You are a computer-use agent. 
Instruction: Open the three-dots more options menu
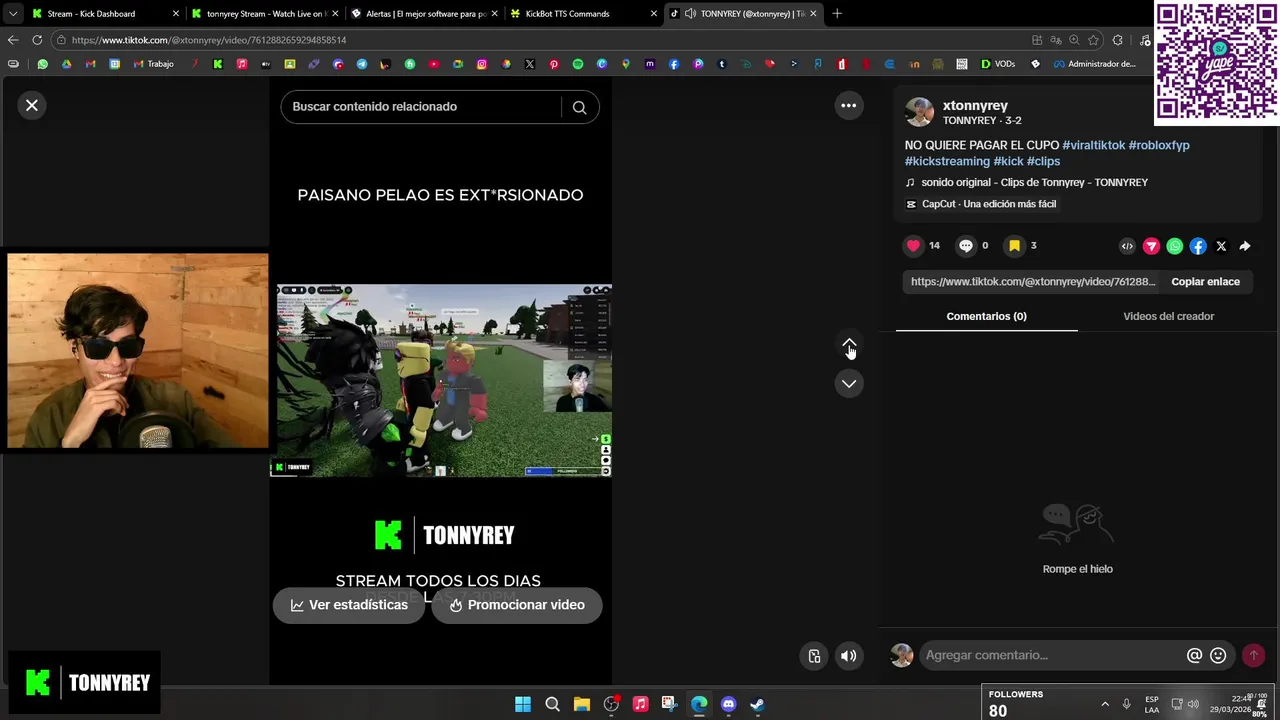[848, 105]
